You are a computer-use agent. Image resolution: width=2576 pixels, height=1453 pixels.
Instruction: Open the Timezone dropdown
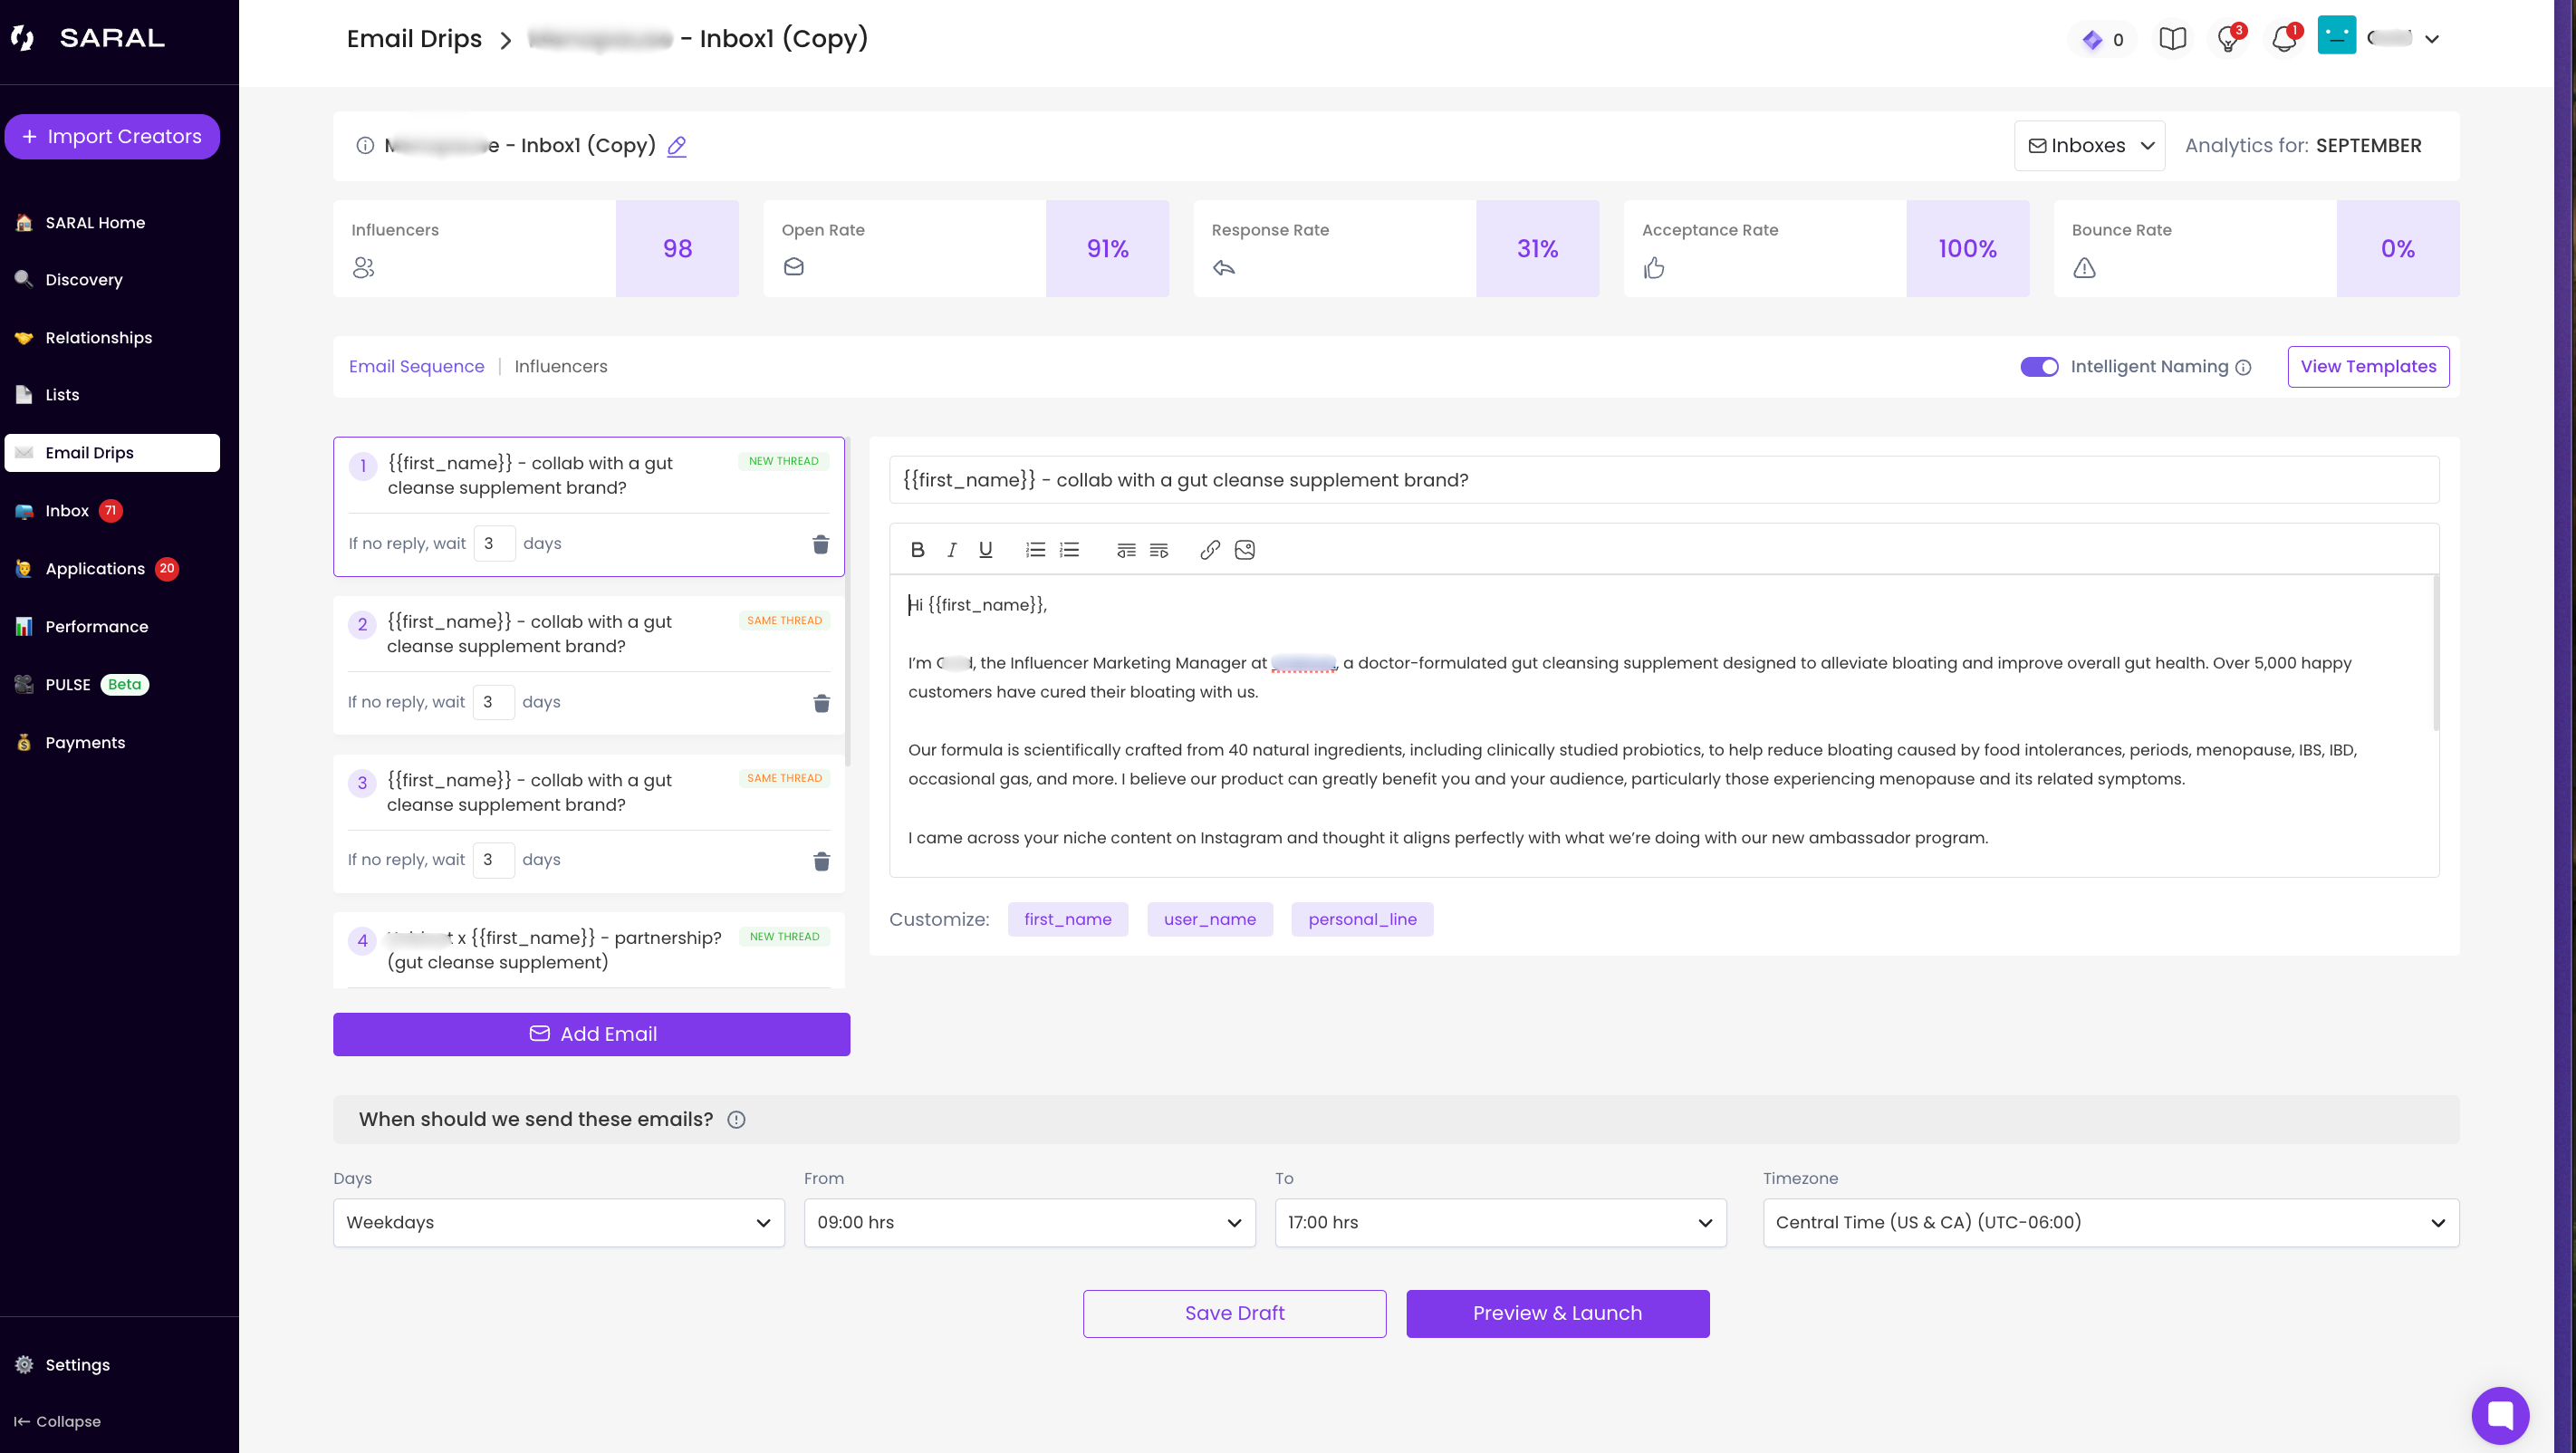click(x=2110, y=1223)
